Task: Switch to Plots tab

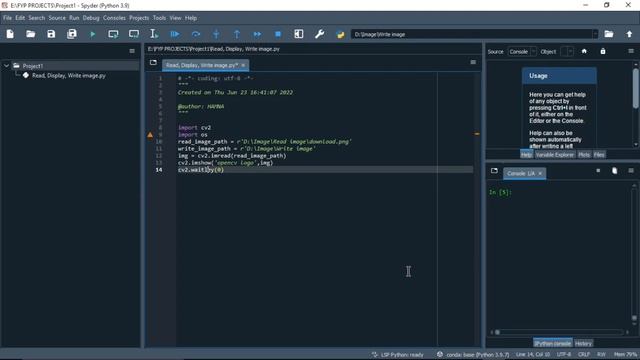Action: click(584, 155)
